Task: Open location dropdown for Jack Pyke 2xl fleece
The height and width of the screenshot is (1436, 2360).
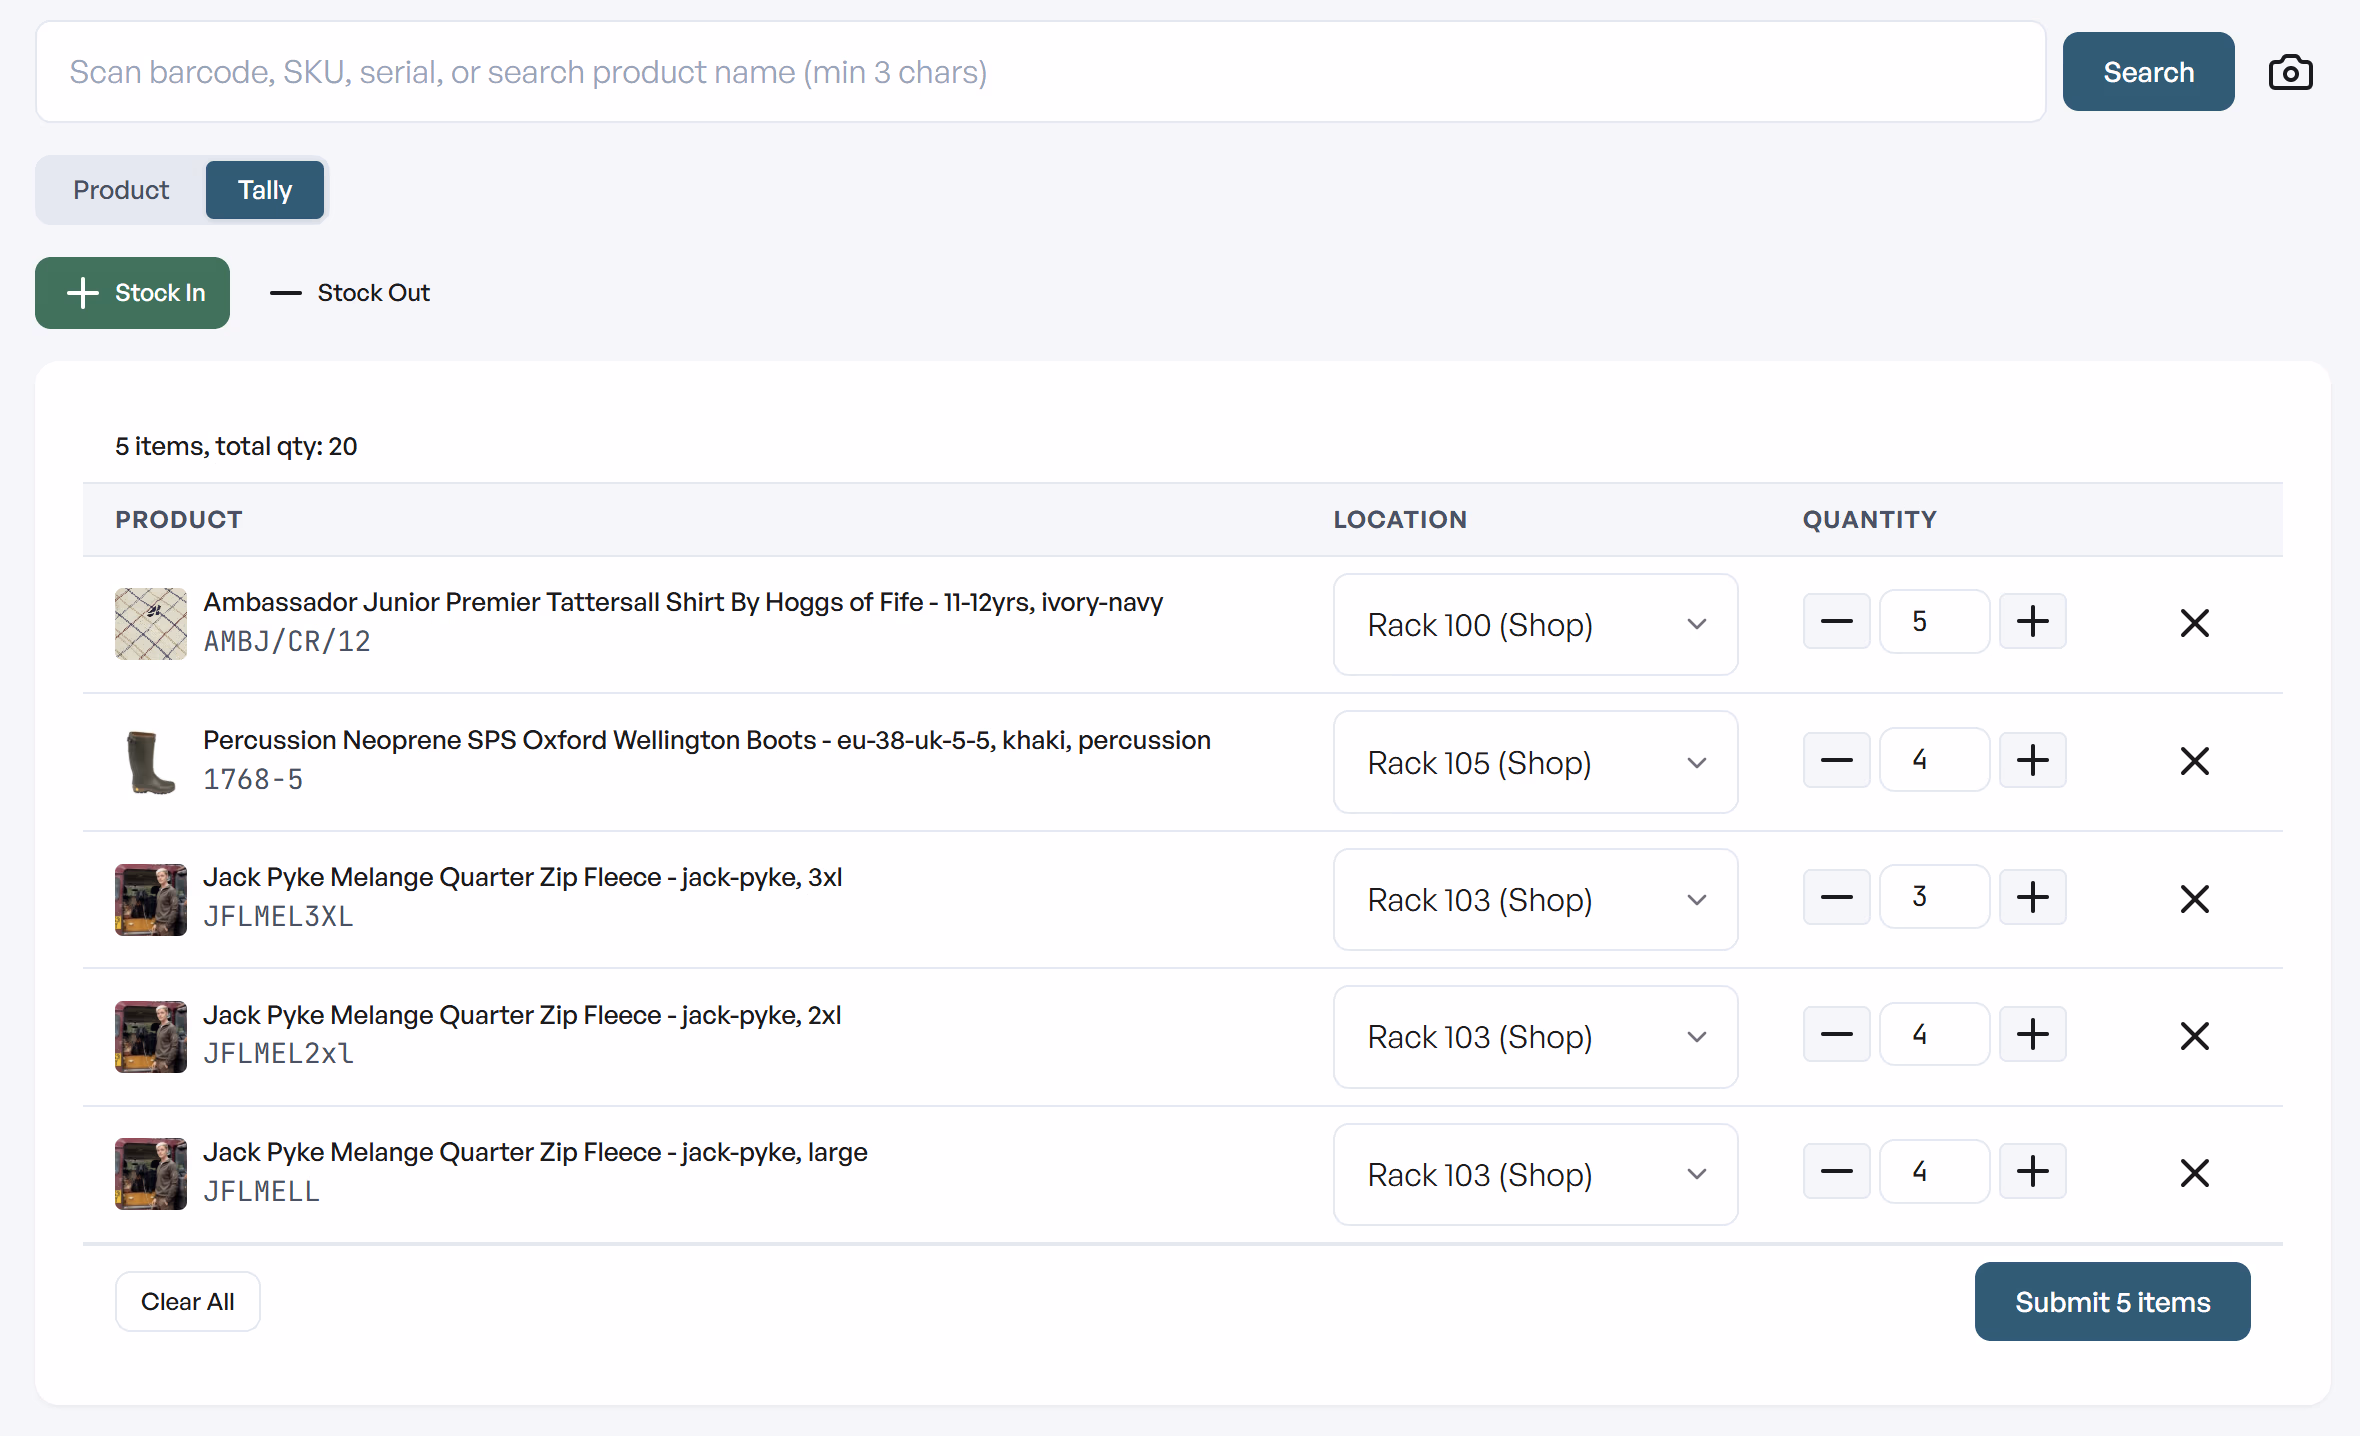Action: click(1535, 1037)
